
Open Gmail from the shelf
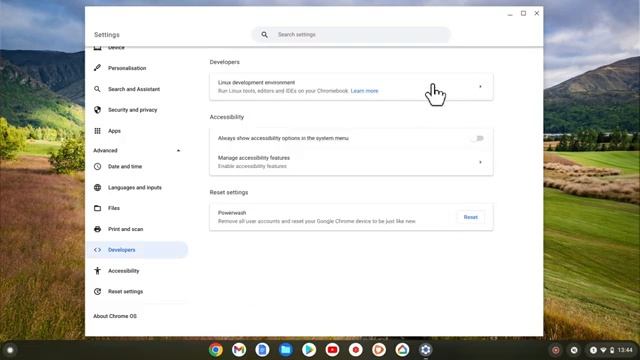tap(239, 350)
